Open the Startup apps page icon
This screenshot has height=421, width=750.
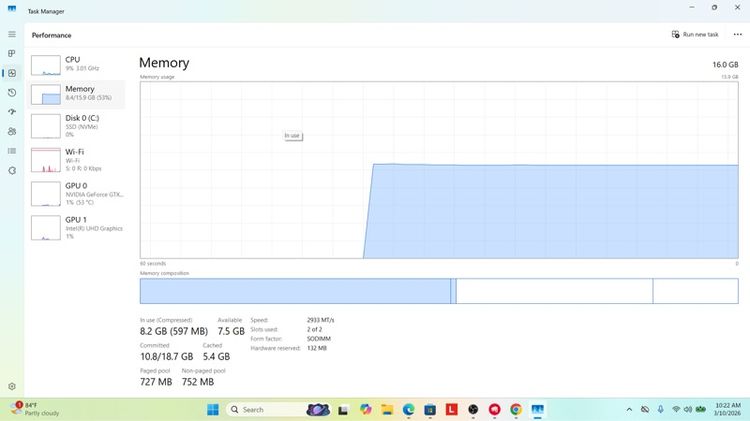tap(12, 111)
